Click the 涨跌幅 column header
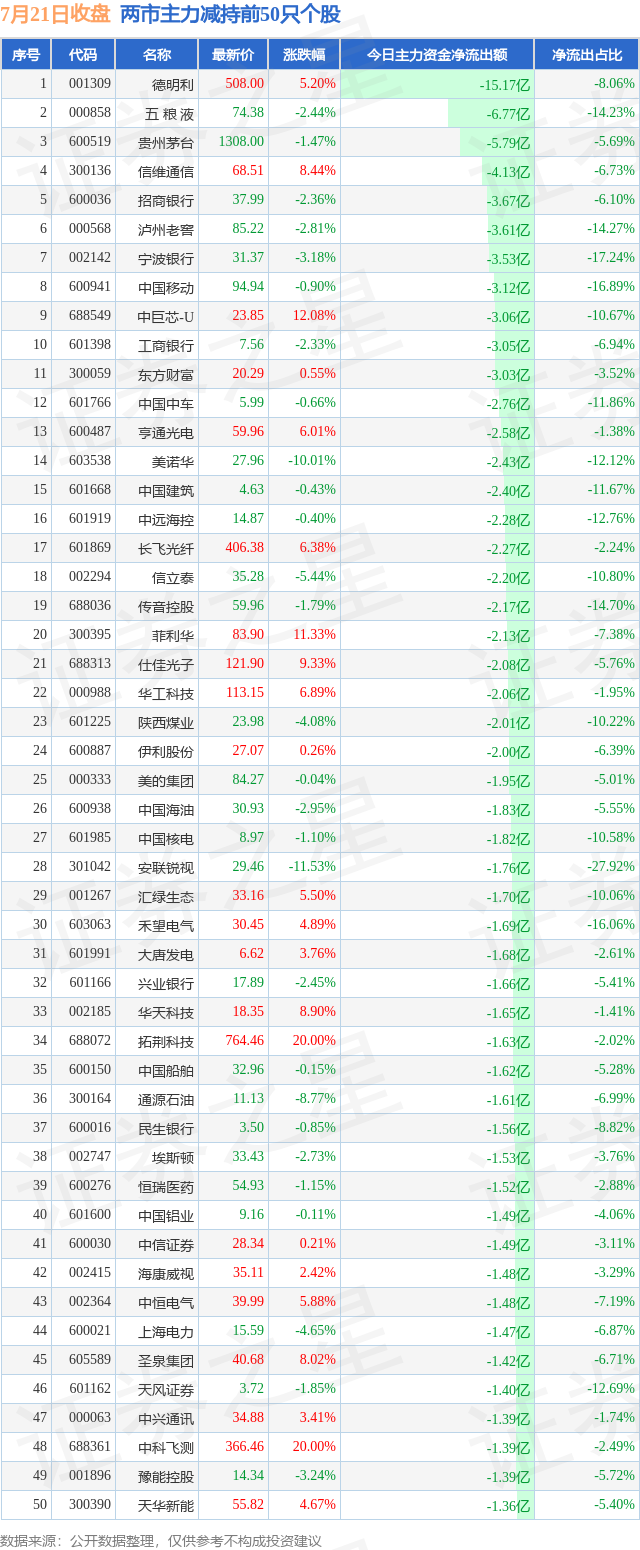 [x=304, y=55]
